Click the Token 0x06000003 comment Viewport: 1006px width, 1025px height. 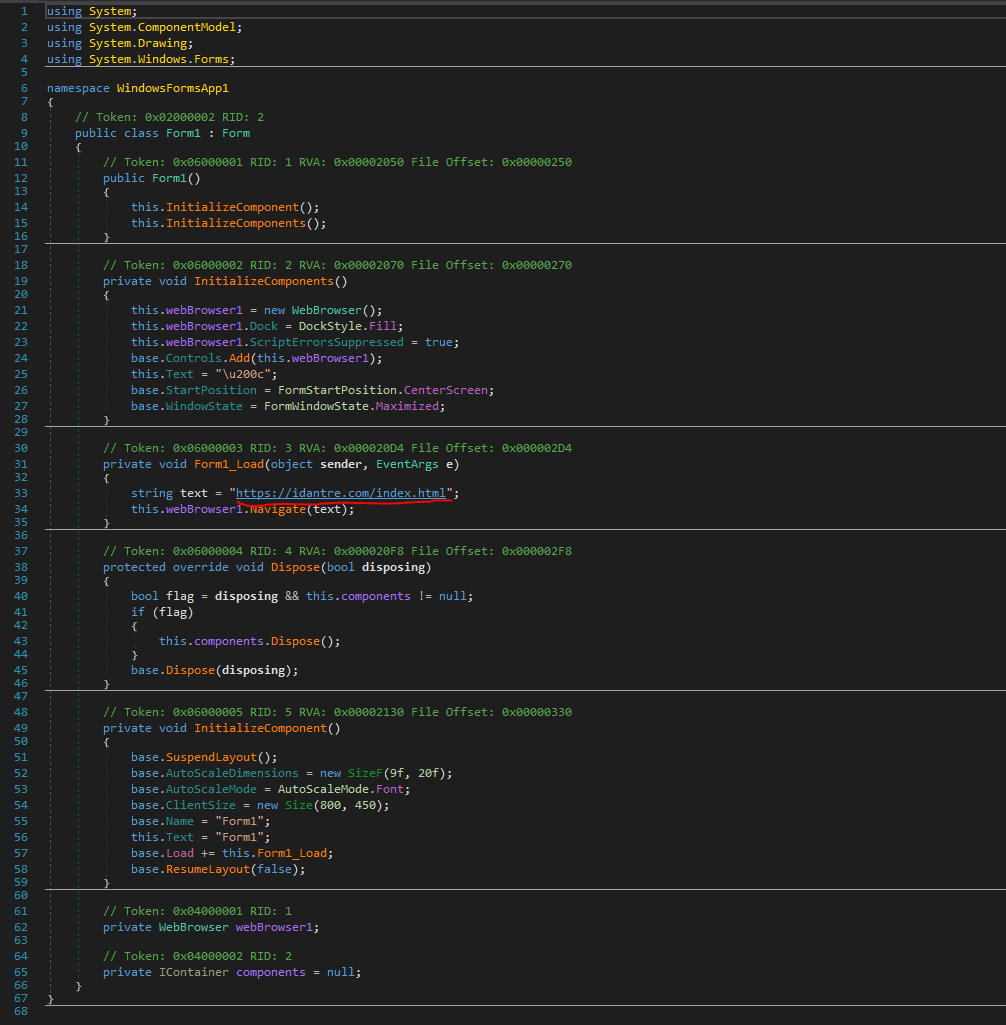(x=337, y=448)
